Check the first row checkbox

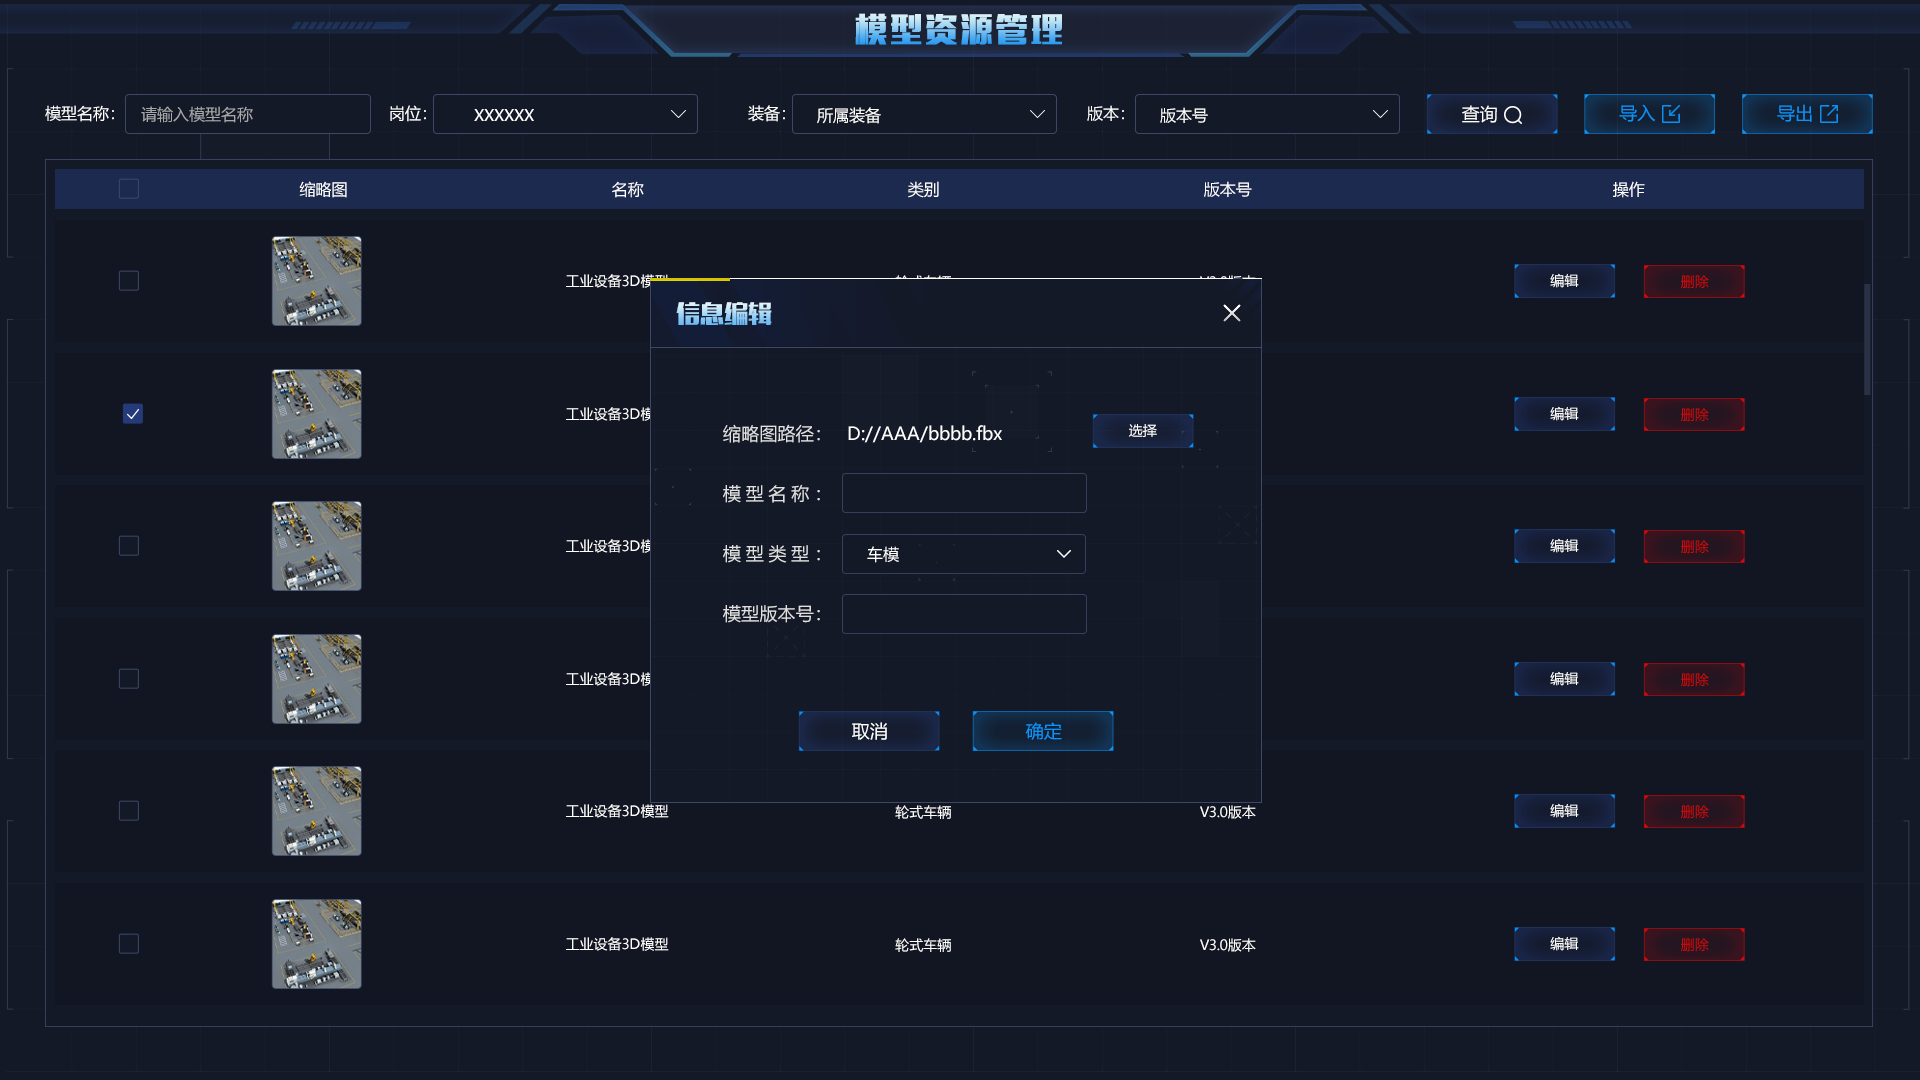point(129,281)
